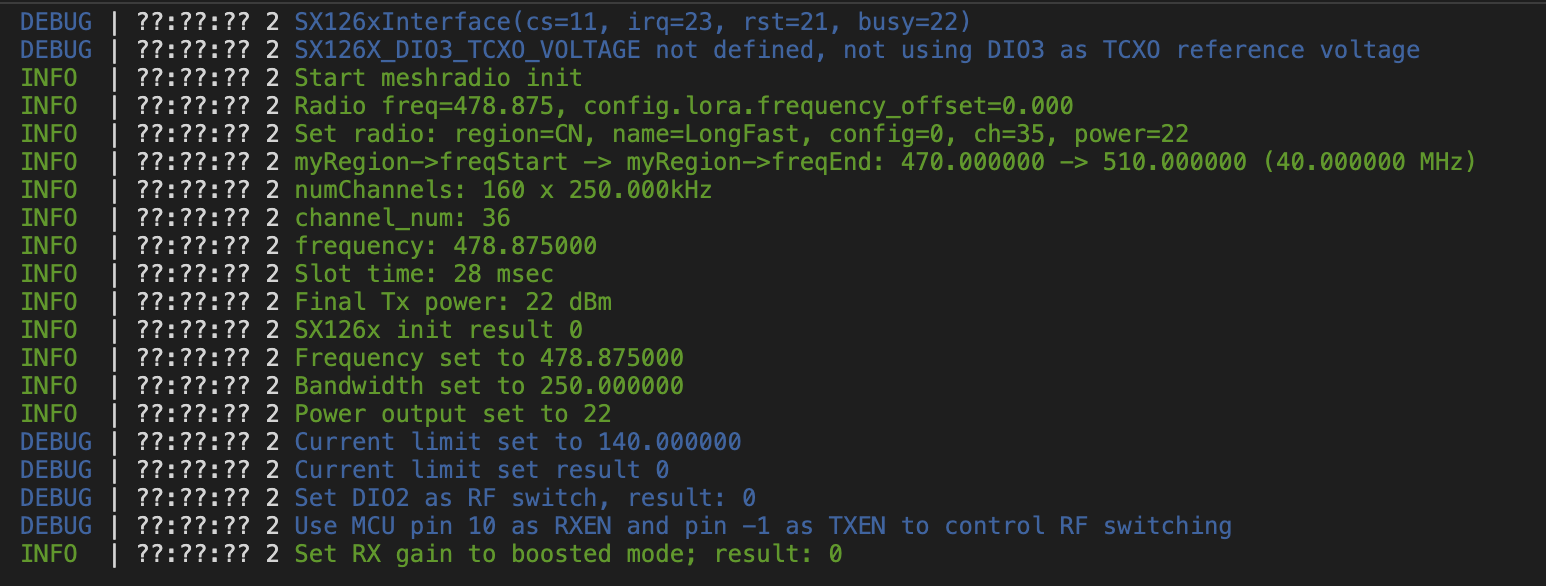Select the "Radio freq=478.875" log line
This screenshot has width=1546, height=586.
coord(683,106)
